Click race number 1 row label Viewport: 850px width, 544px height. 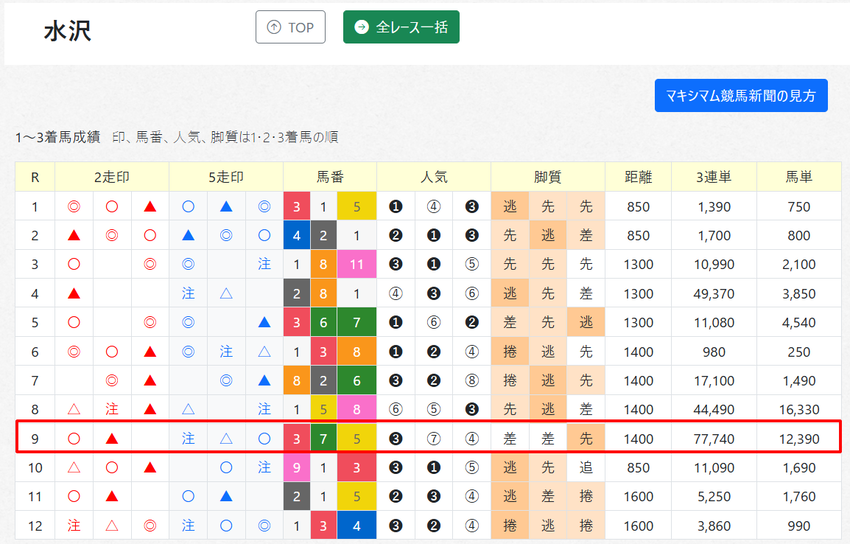[x=35, y=207]
